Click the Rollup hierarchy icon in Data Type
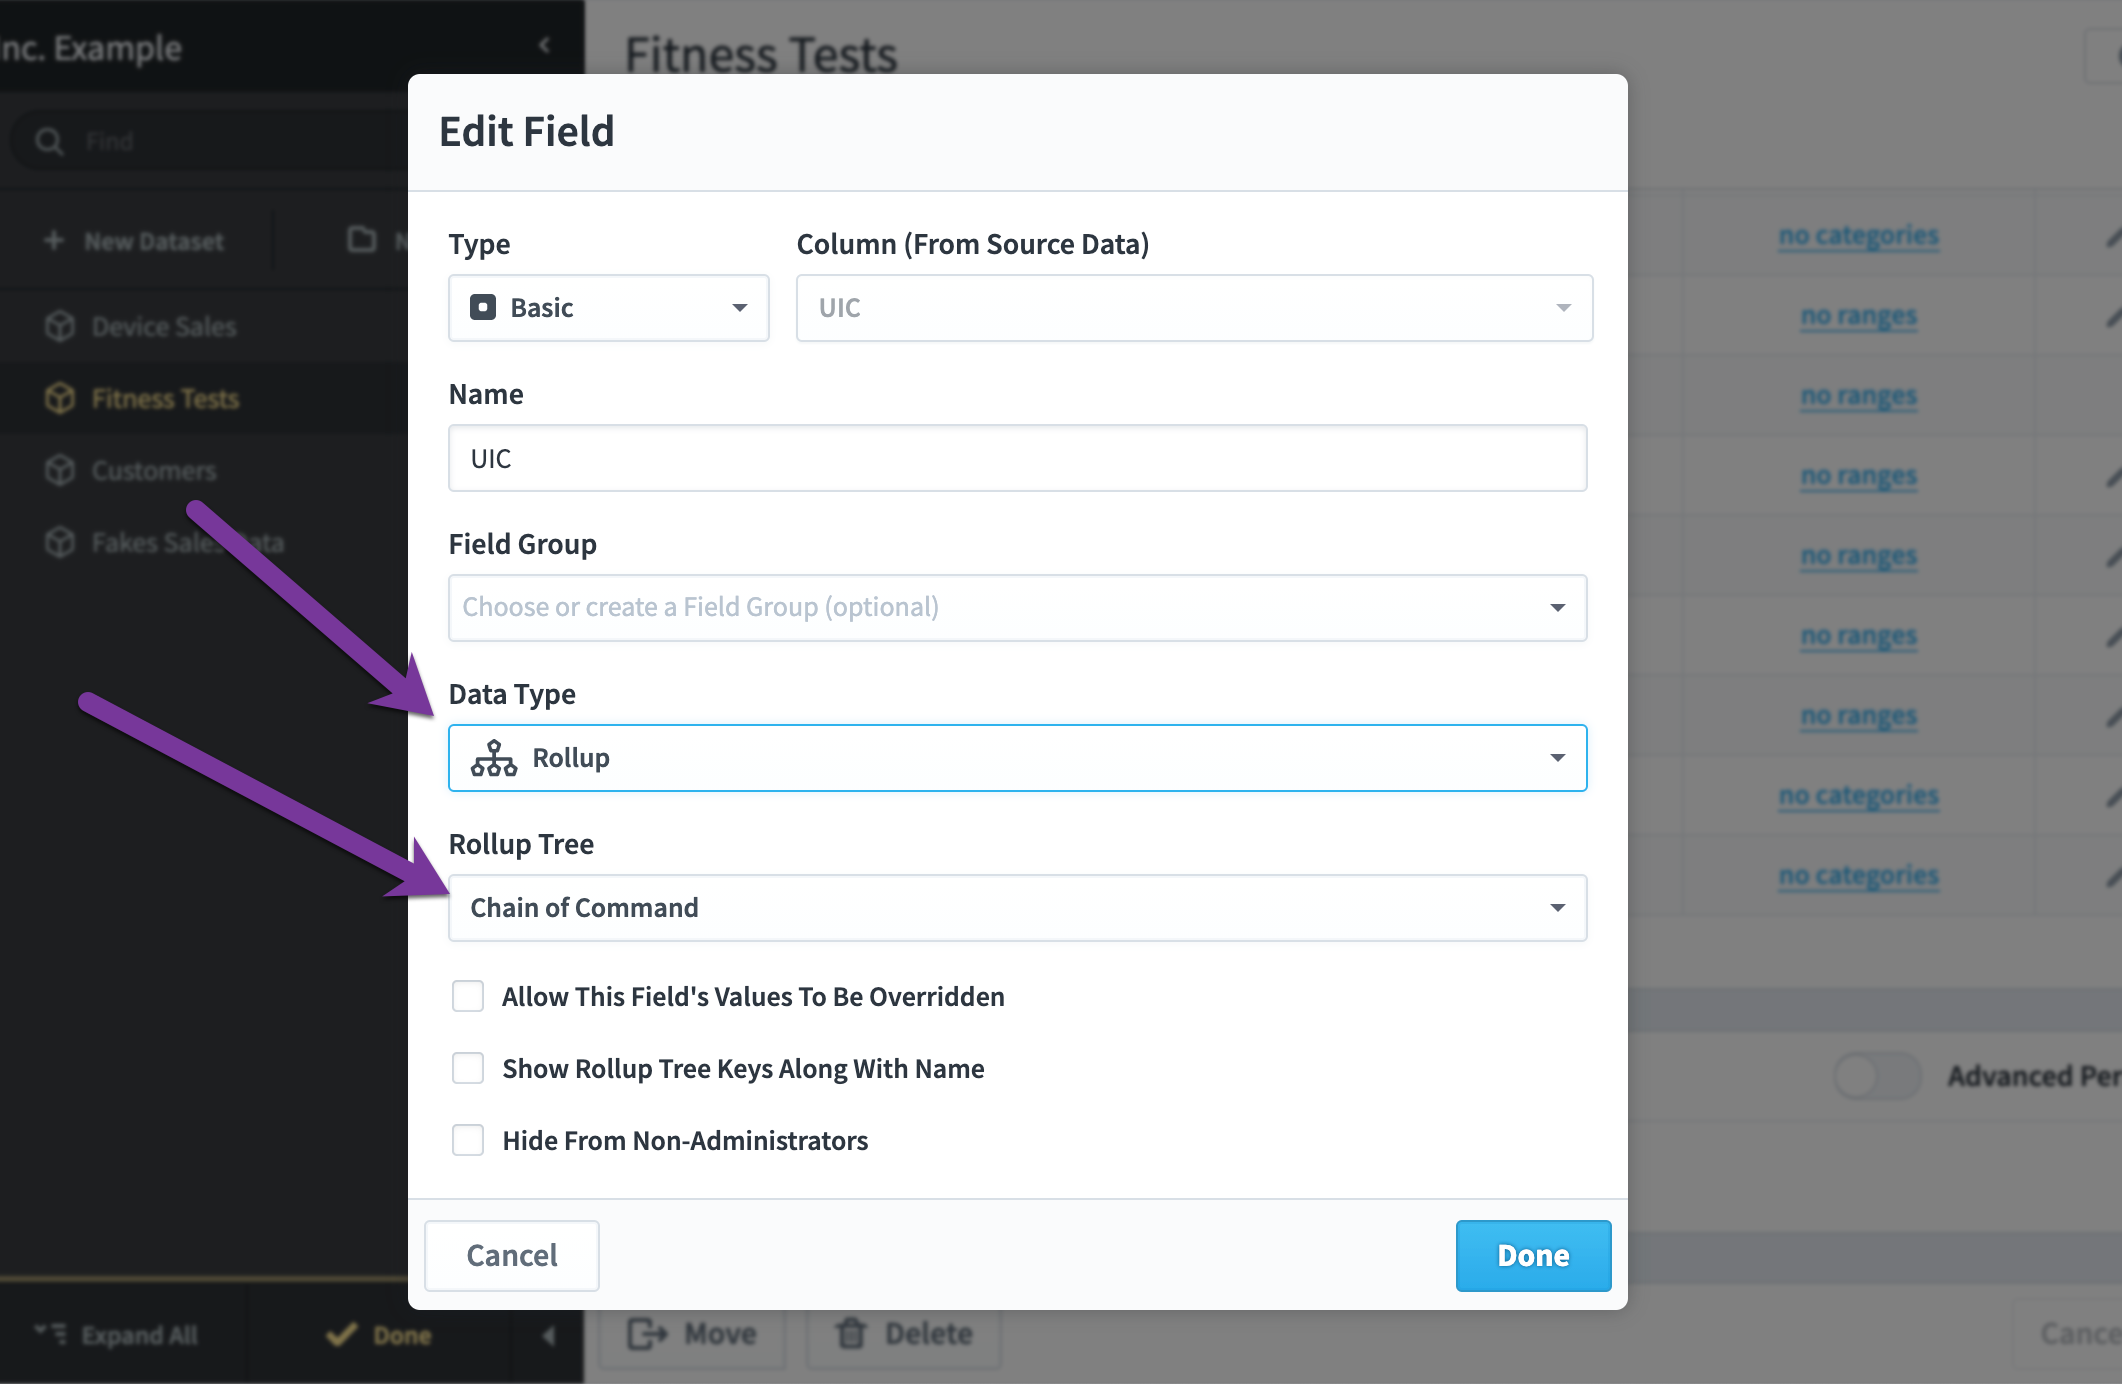The height and width of the screenshot is (1384, 2122). click(x=494, y=758)
